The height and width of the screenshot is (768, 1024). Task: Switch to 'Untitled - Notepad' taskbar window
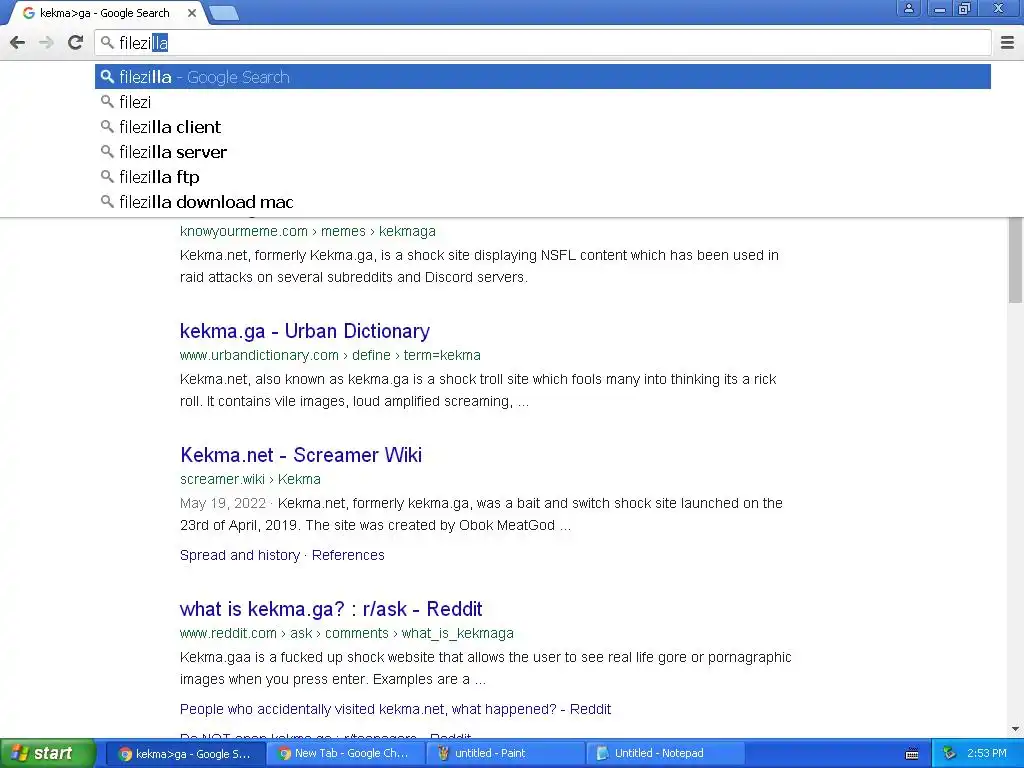pos(663,754)
